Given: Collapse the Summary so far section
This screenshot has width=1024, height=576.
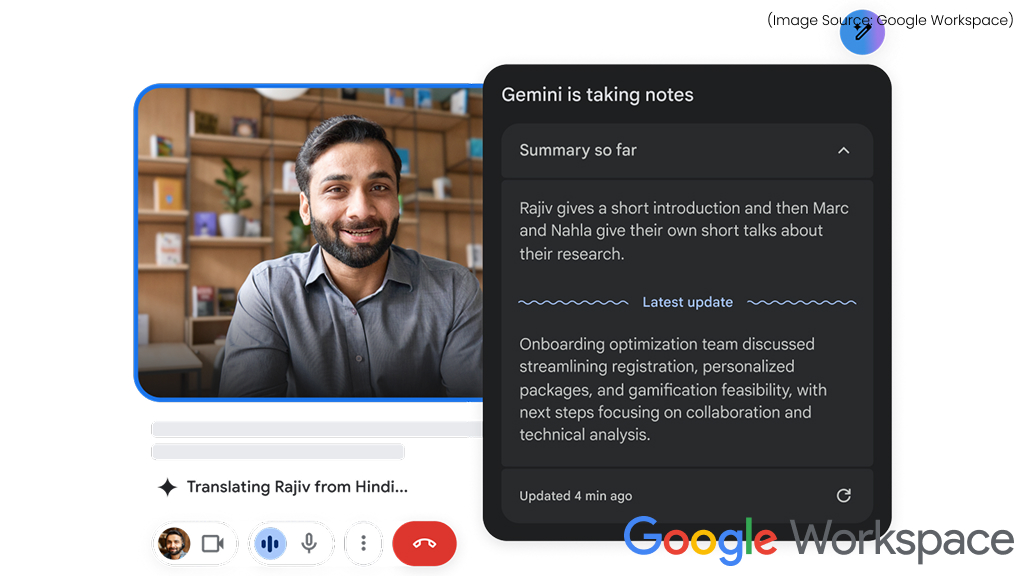Looking at the screenshot, I should (844, 151).
